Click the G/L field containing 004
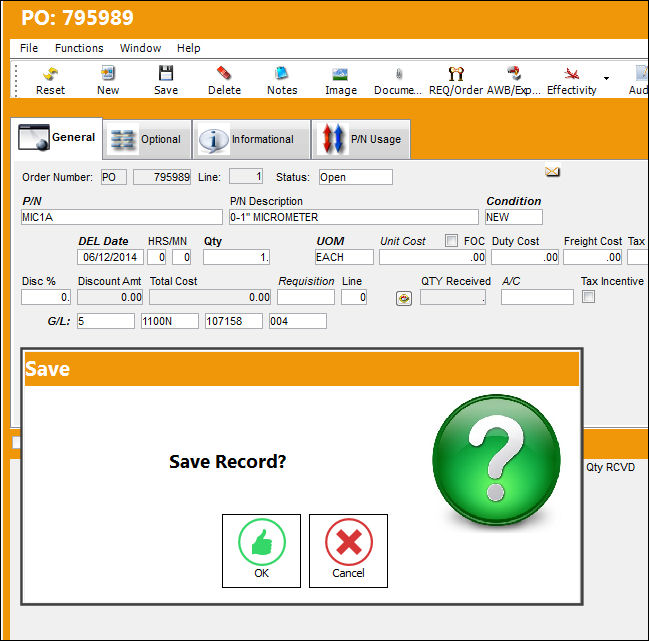This screenshot has width=649, height=641. click(298, 321)
